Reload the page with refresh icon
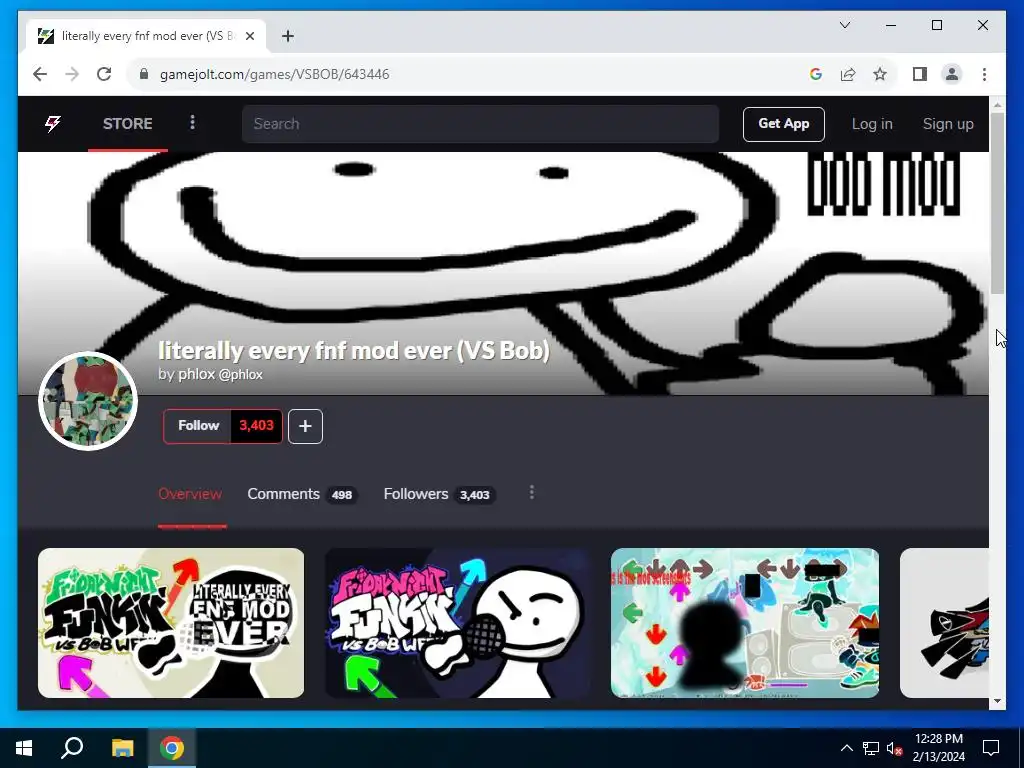The height and width of the screenshot is (768, 1024). pos(104,74)
